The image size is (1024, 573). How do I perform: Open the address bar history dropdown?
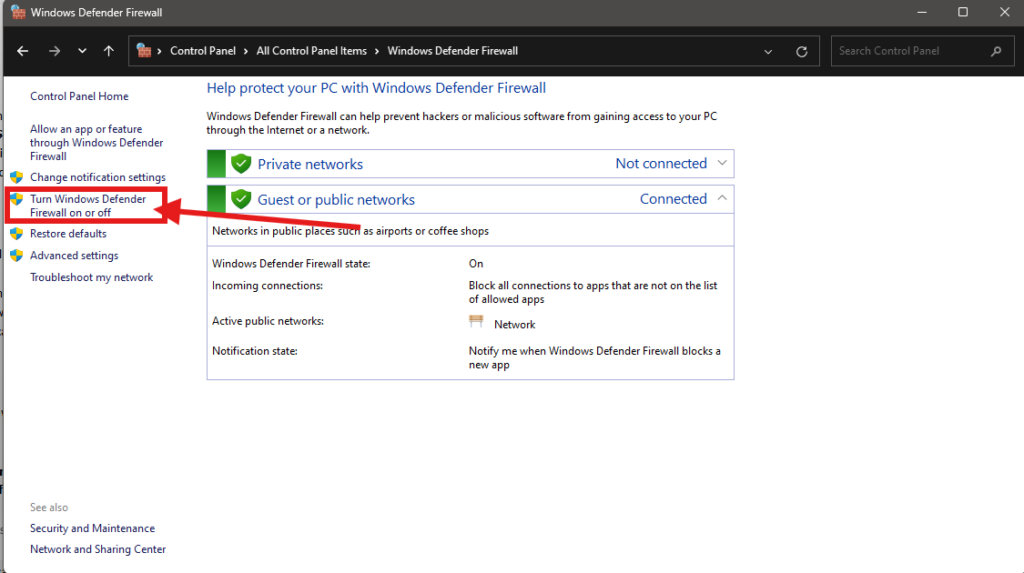(x=768, y=52)
